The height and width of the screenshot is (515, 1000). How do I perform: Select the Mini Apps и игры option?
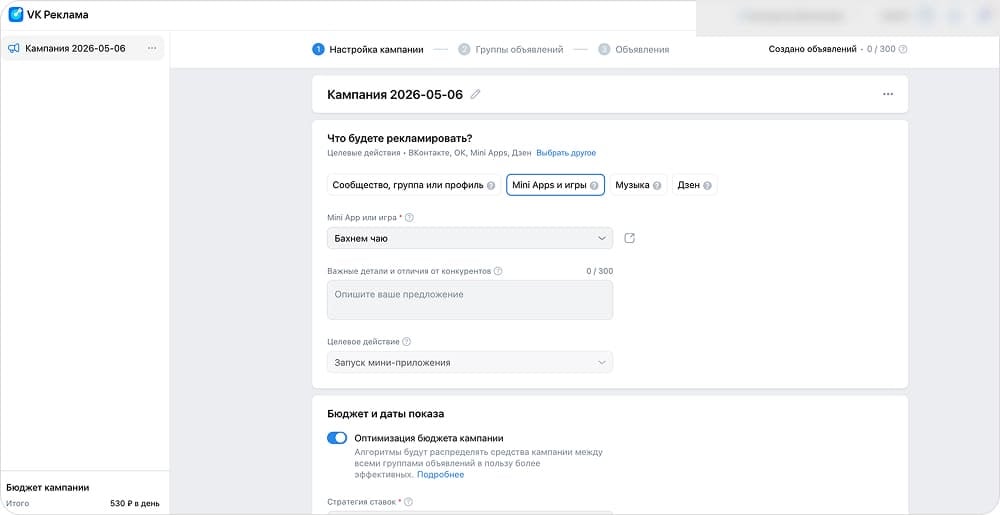[555, 185]
